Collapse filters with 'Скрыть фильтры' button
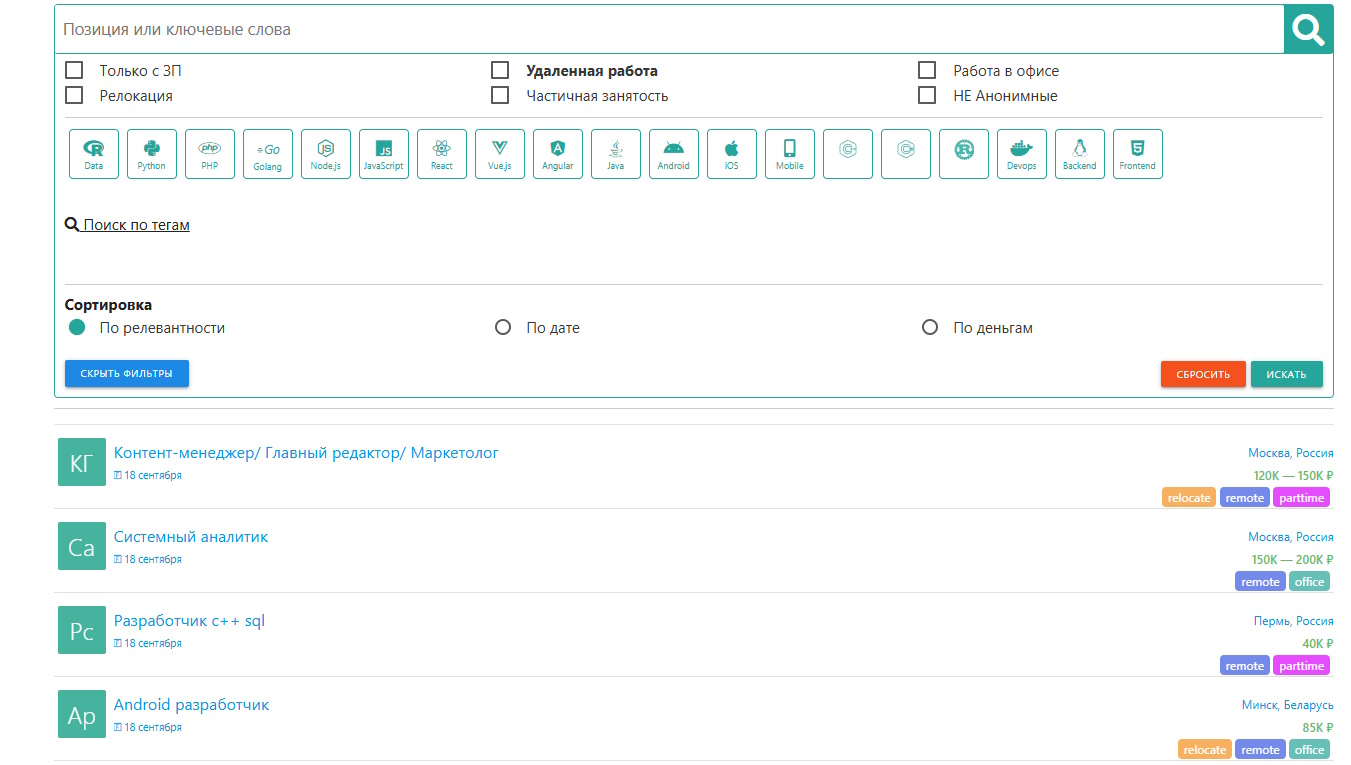The image size is (1351, 765). point(127,373)
